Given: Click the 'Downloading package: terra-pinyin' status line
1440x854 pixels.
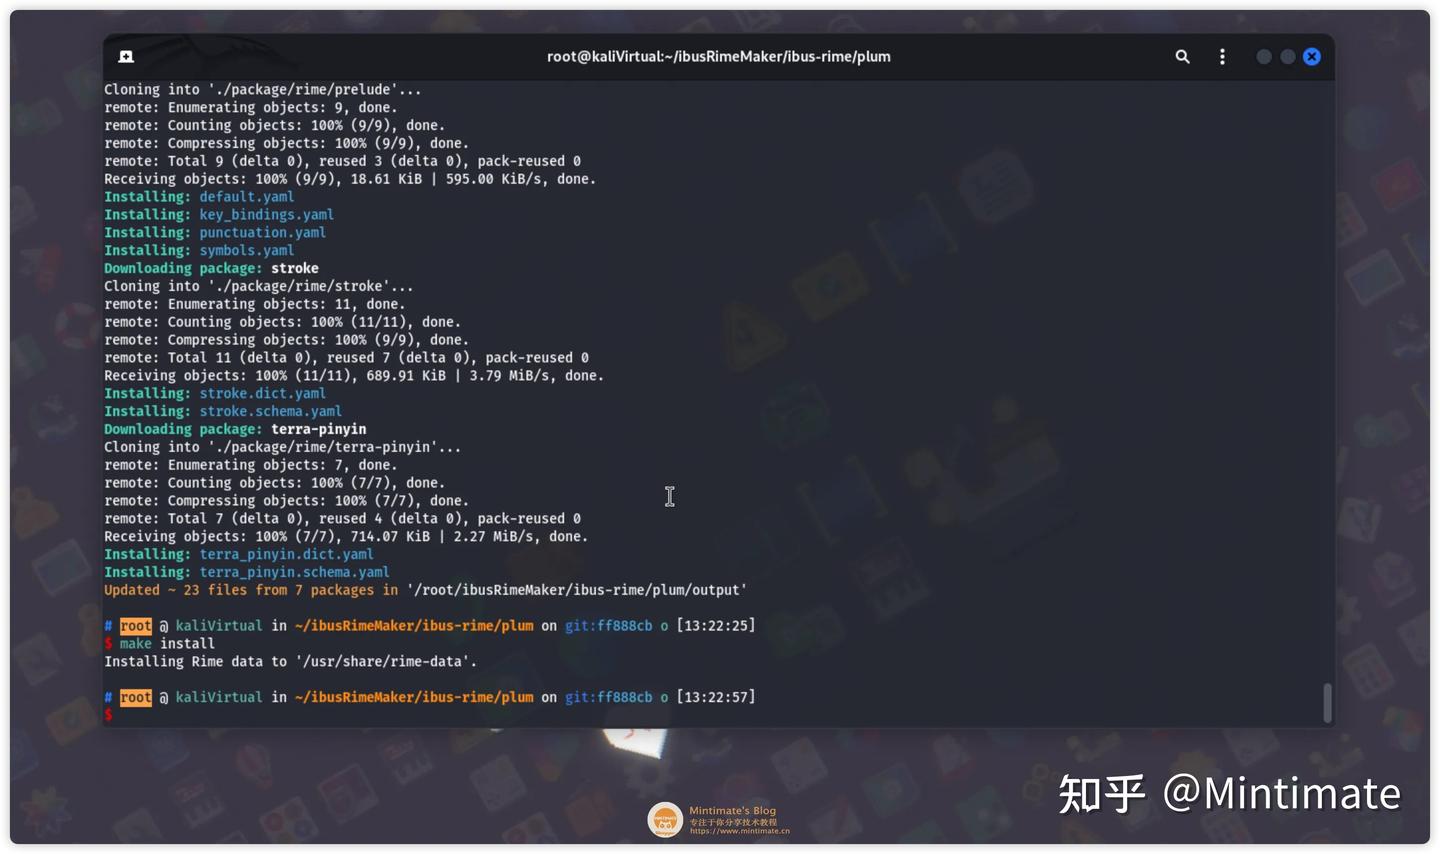Looking at the screenshot, I should pos(235,429).
